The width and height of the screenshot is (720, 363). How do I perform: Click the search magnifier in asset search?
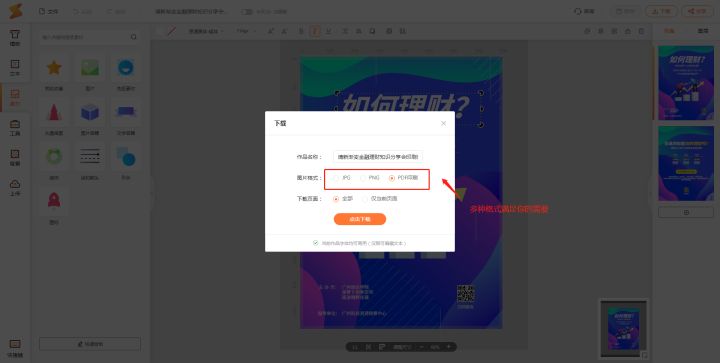tap(134, 37)
